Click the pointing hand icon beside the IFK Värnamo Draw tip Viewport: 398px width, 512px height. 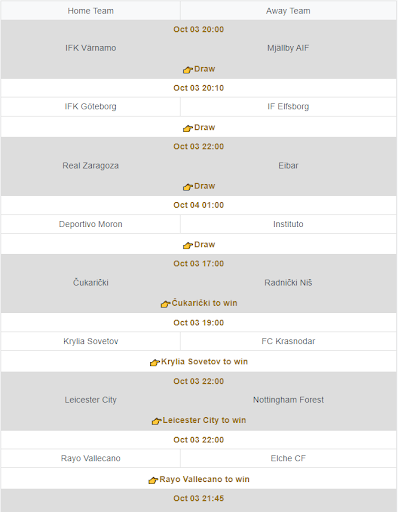coord(188,70)
